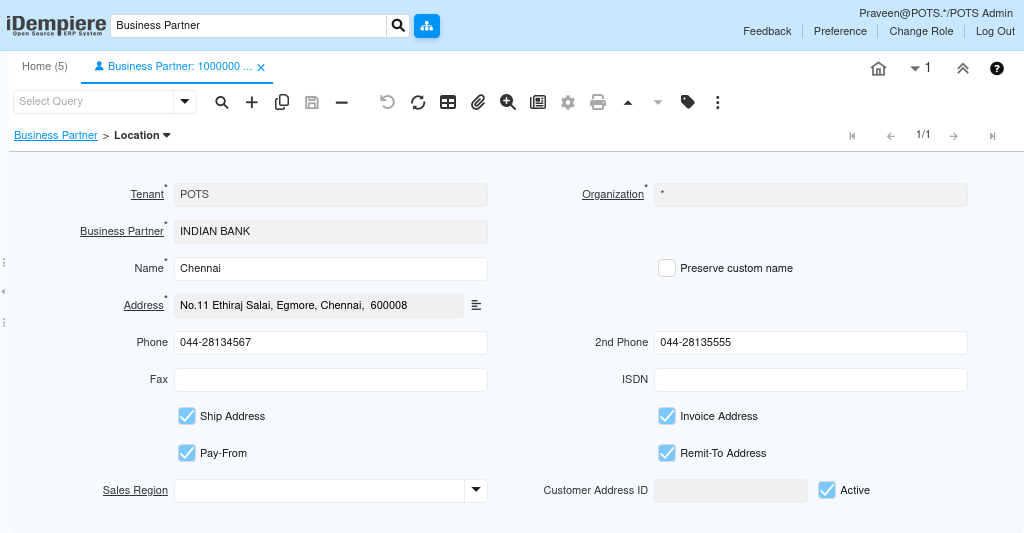Click the Name field containing Chennai
The width and height of the screenshot is (1024, 533).
pos(330,268)
